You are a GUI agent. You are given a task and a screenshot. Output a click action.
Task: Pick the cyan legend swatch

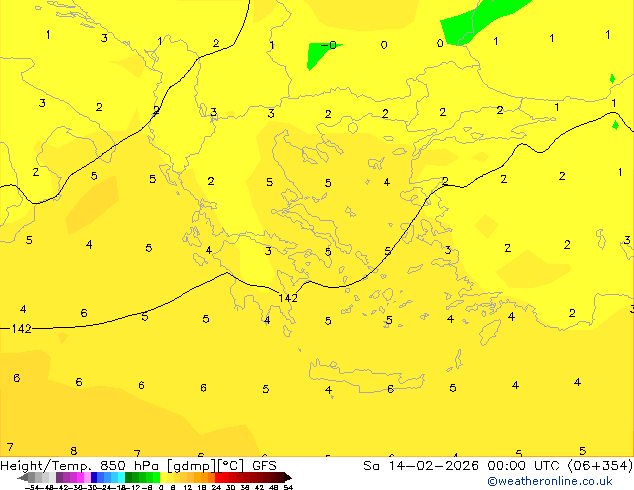point(121,477)
